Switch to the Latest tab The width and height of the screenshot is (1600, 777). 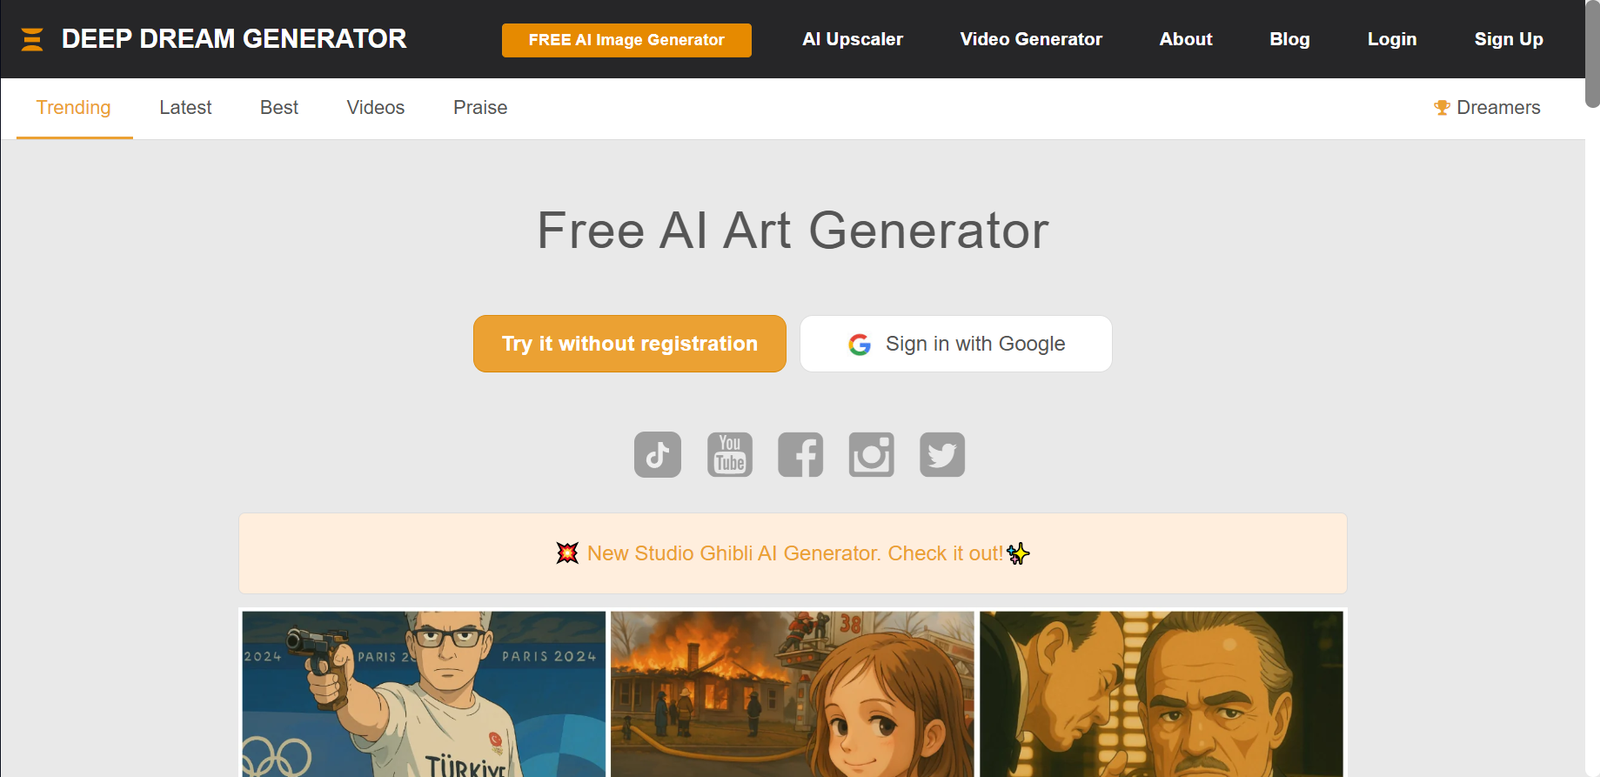pyautogui.click(x=185, y=107)
